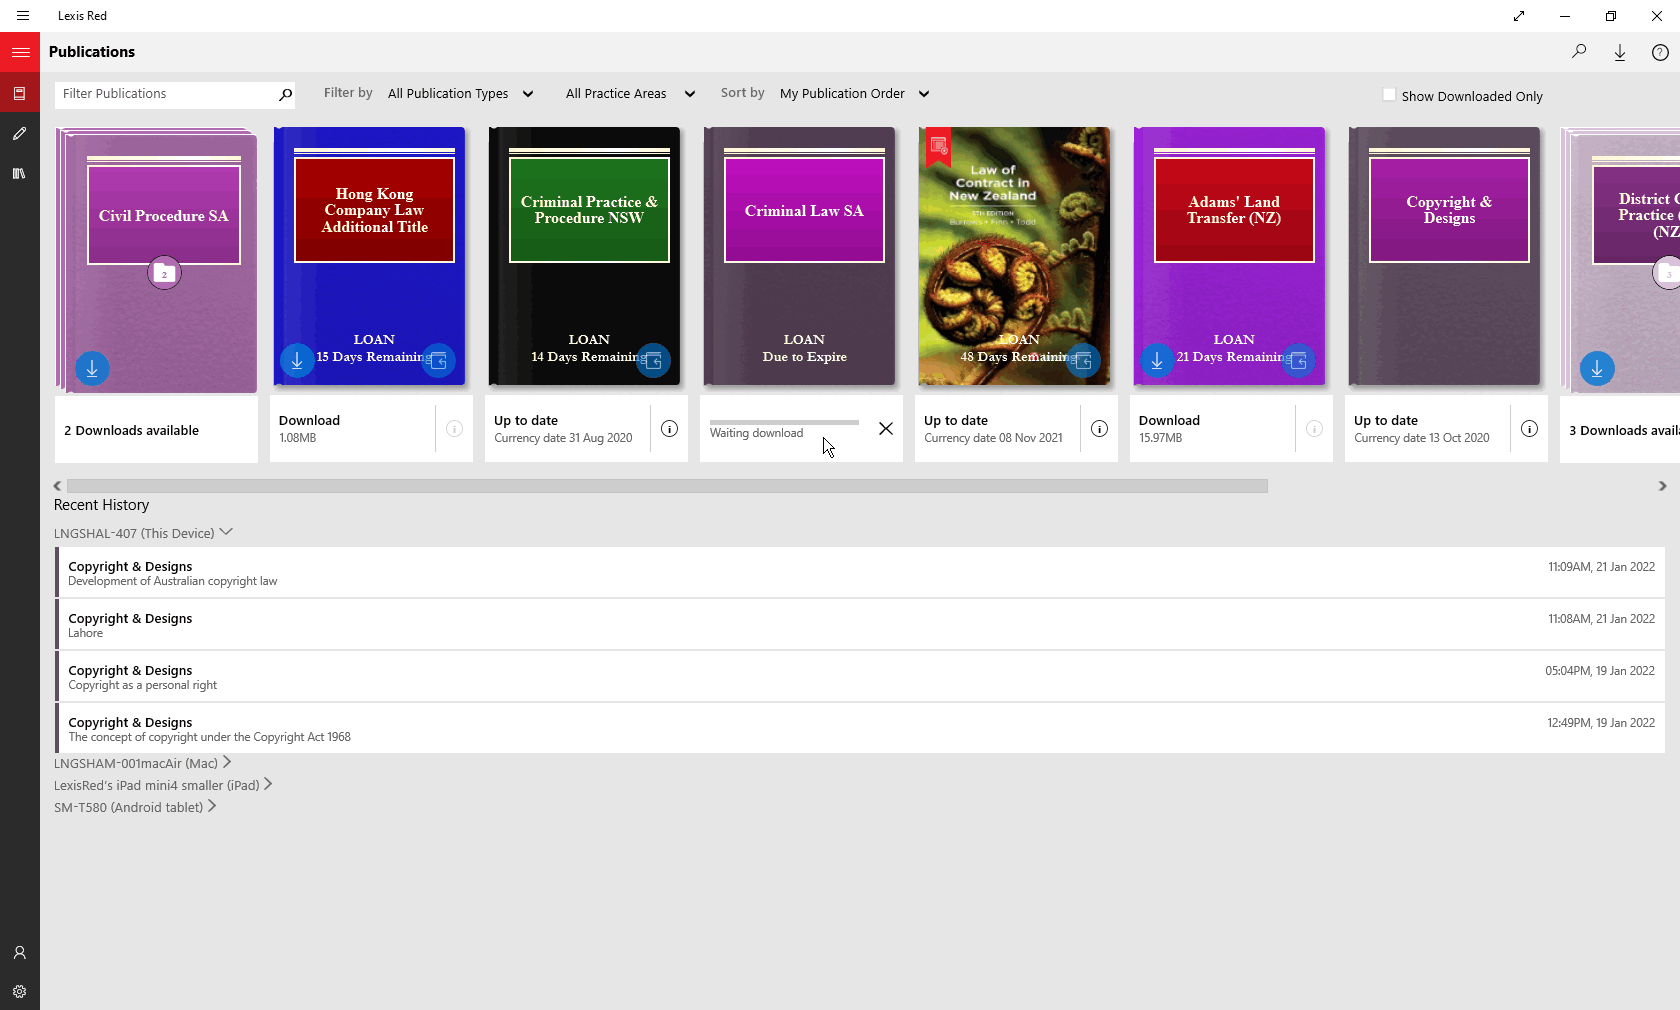Open settings via the gear icon
This screenshot has width=1680, height=1010.
19,992
